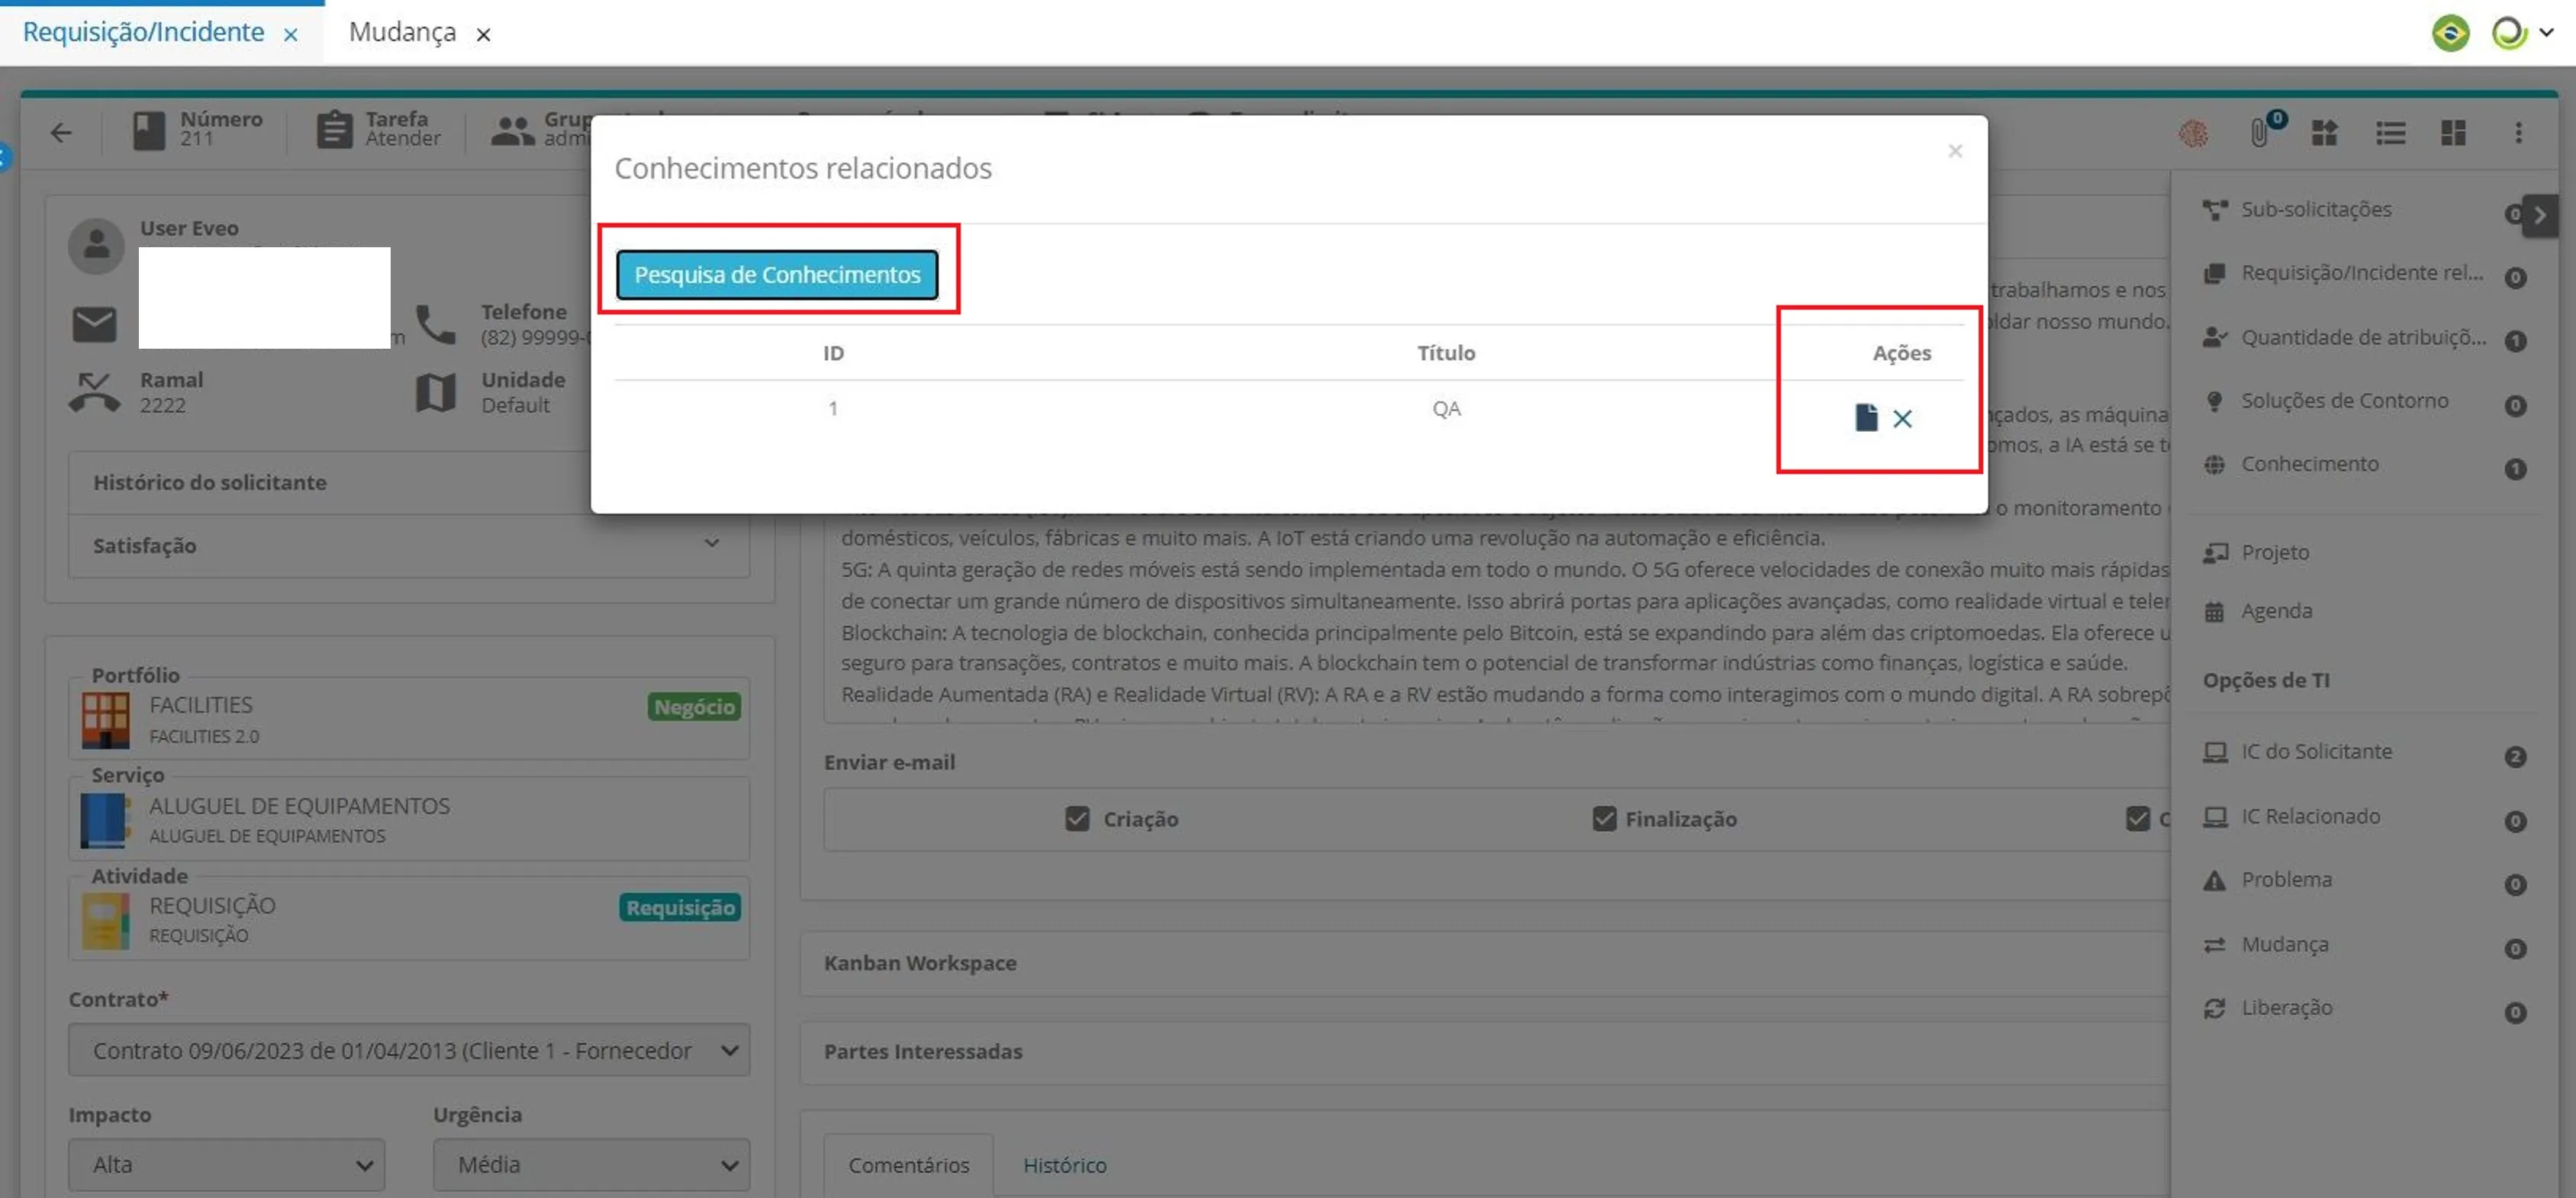Click the ID column header
The height and width of the screenshot is (1198, 2576).
point(833,353)
